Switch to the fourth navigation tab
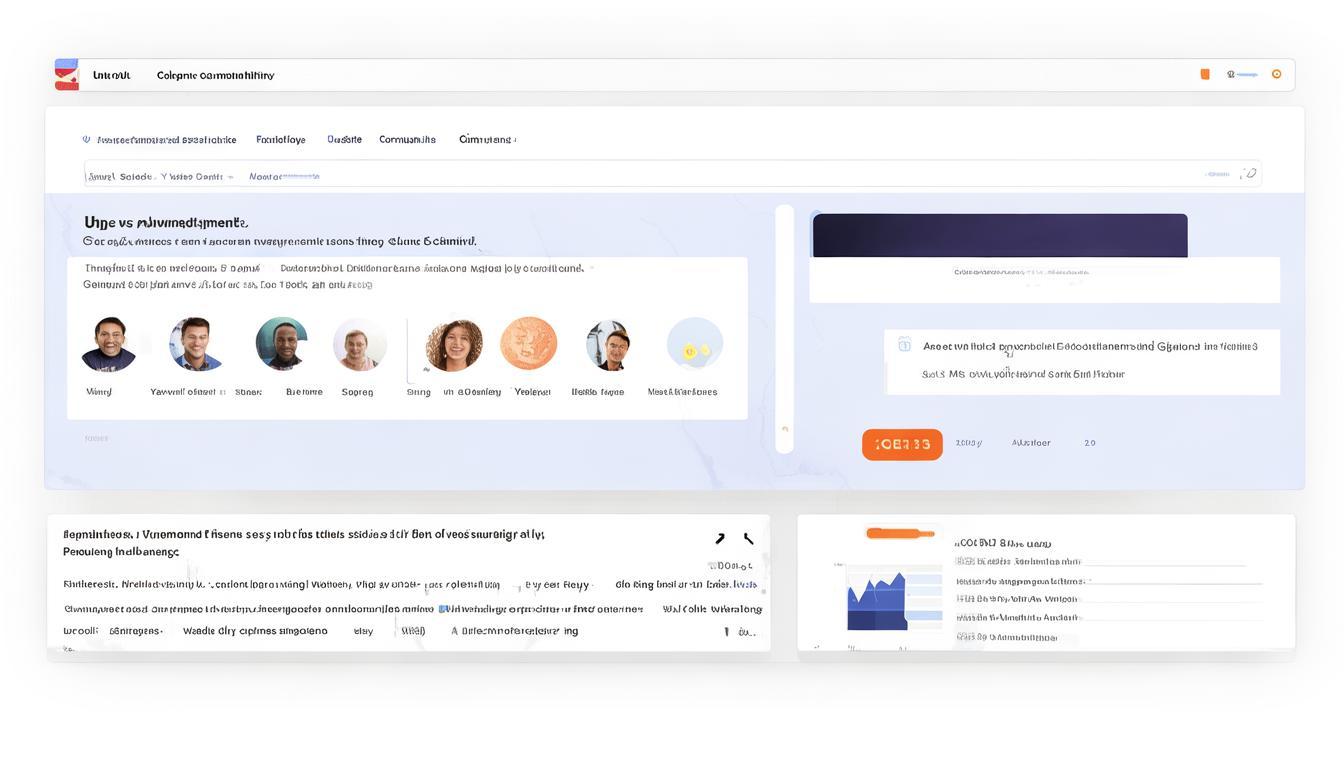 click(407, 140)
